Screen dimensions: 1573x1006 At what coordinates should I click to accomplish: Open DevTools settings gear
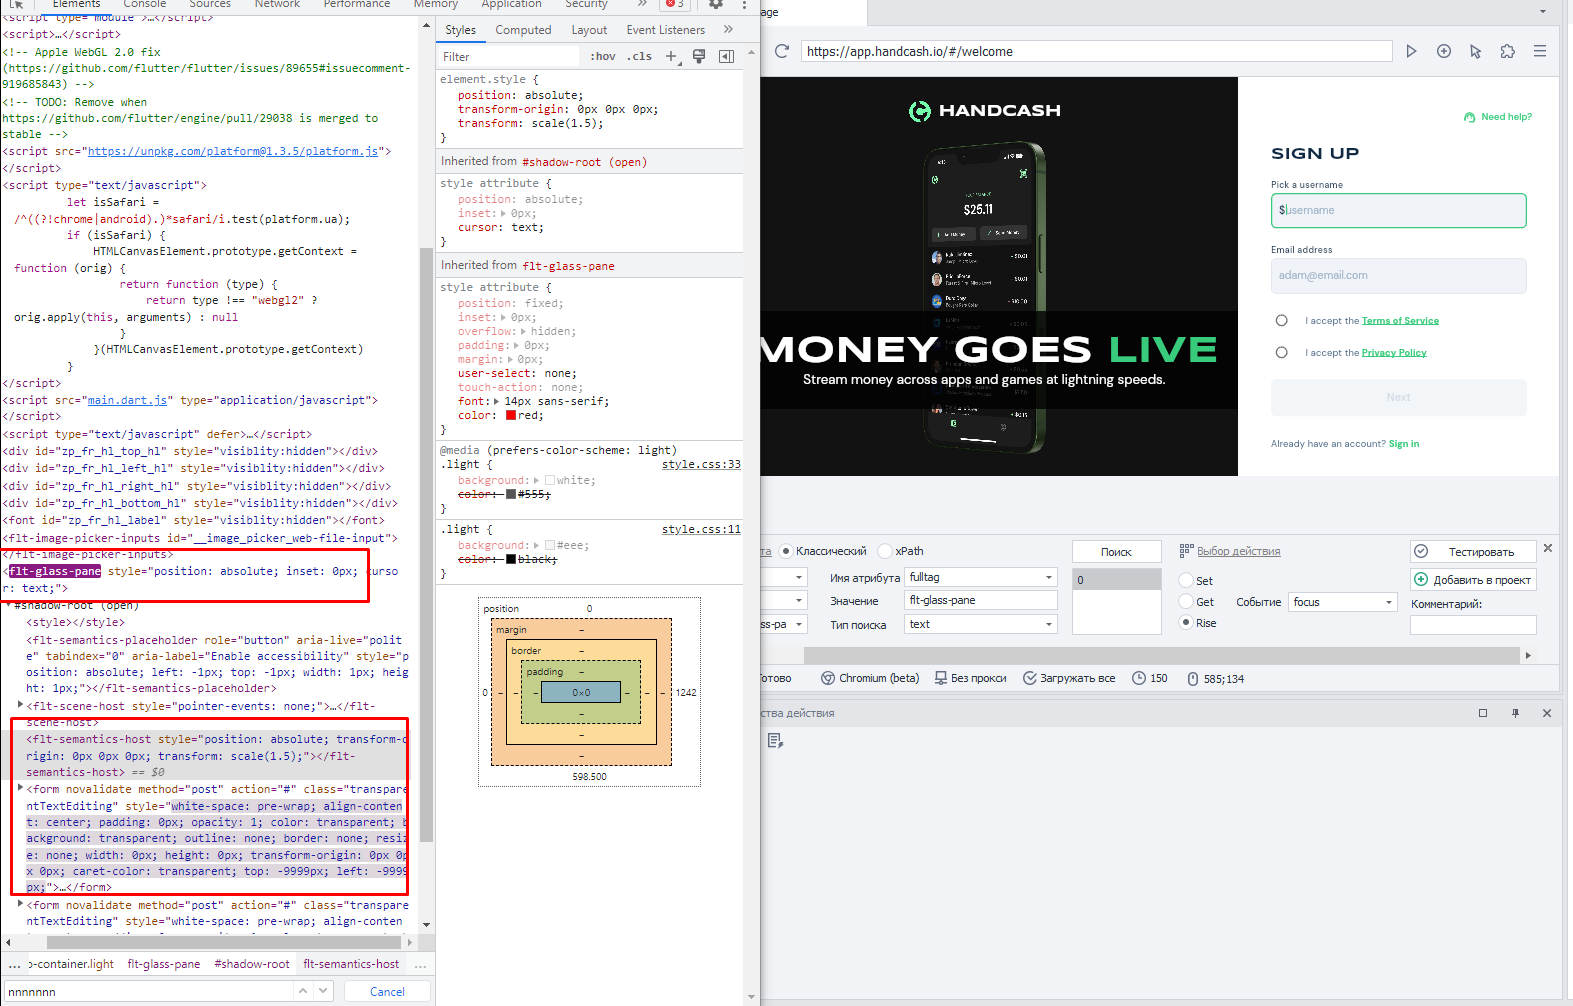tap(716, 4)
